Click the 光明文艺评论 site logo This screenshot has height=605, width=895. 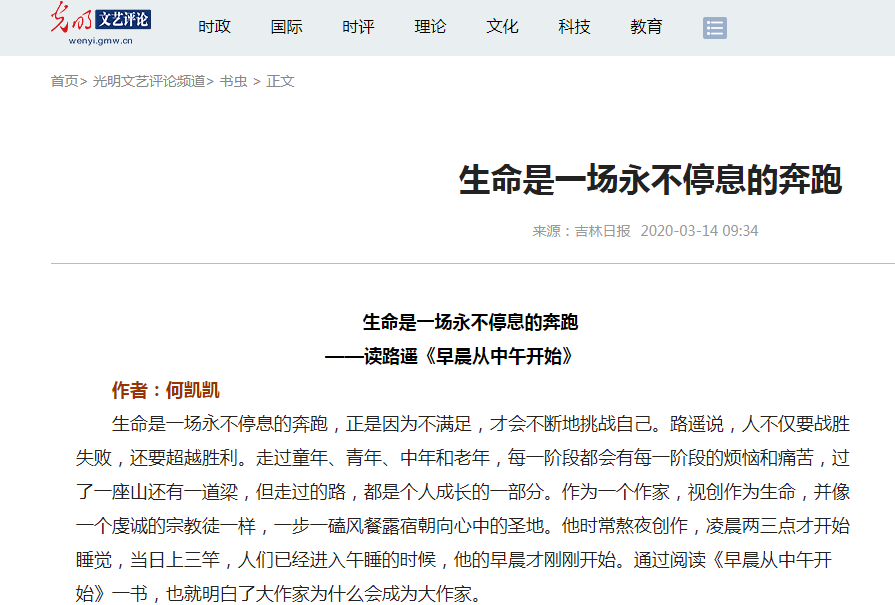tap(100, 23)
